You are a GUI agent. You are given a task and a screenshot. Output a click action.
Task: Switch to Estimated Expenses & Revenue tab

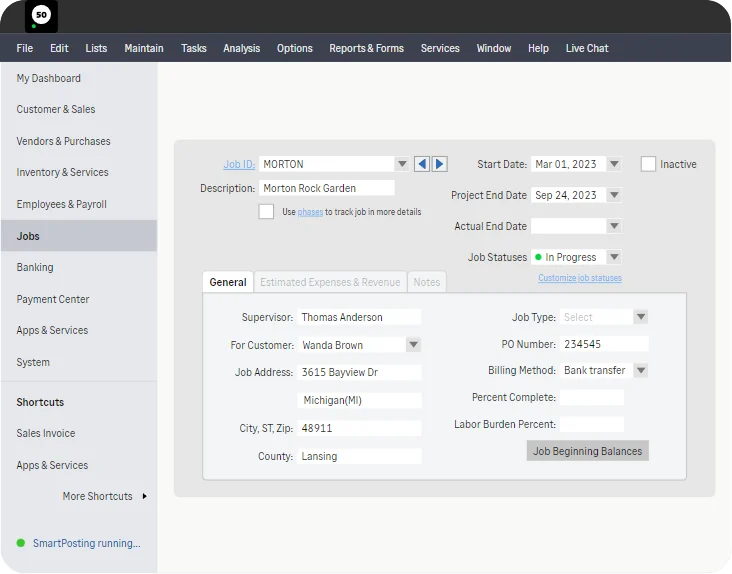coord(330,282)
